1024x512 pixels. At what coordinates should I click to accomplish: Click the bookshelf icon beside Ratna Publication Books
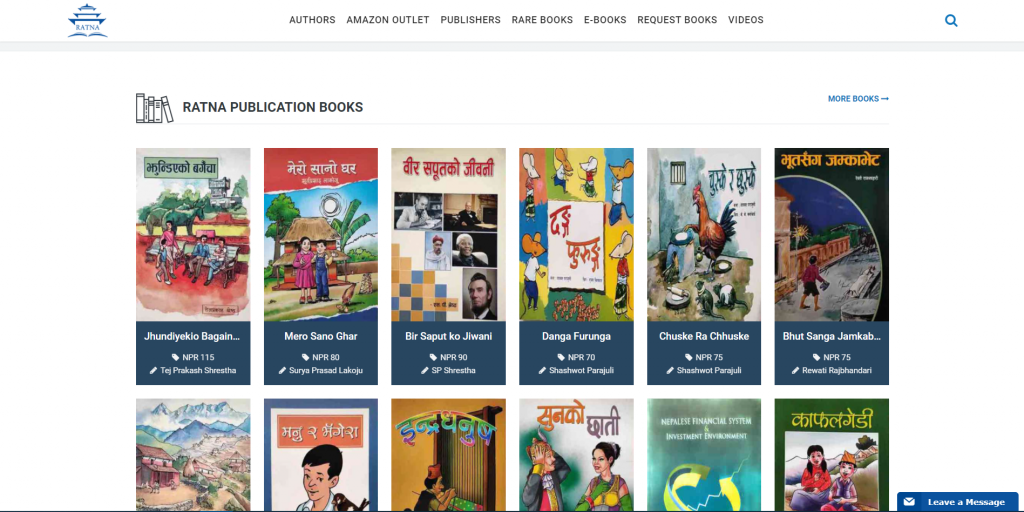(154, 108)
